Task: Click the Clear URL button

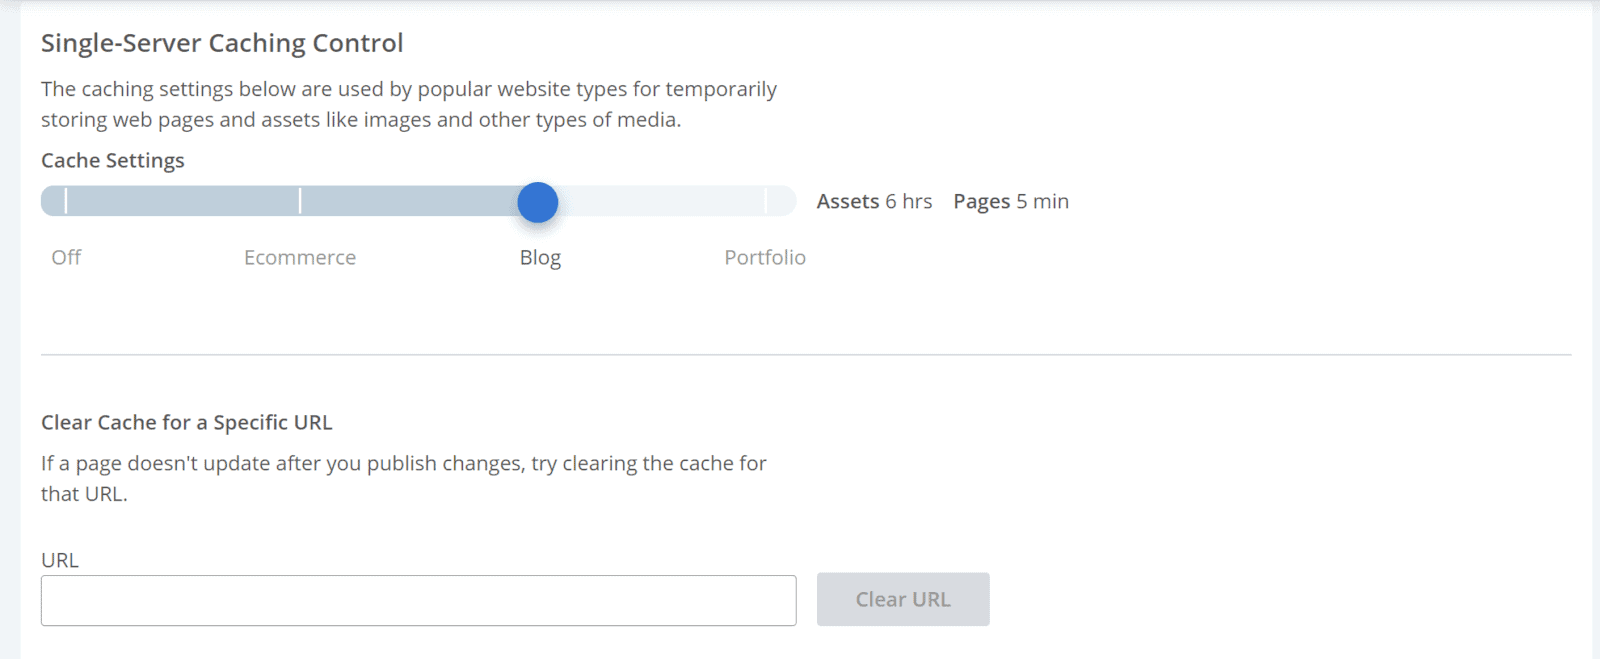Action: 903,599
